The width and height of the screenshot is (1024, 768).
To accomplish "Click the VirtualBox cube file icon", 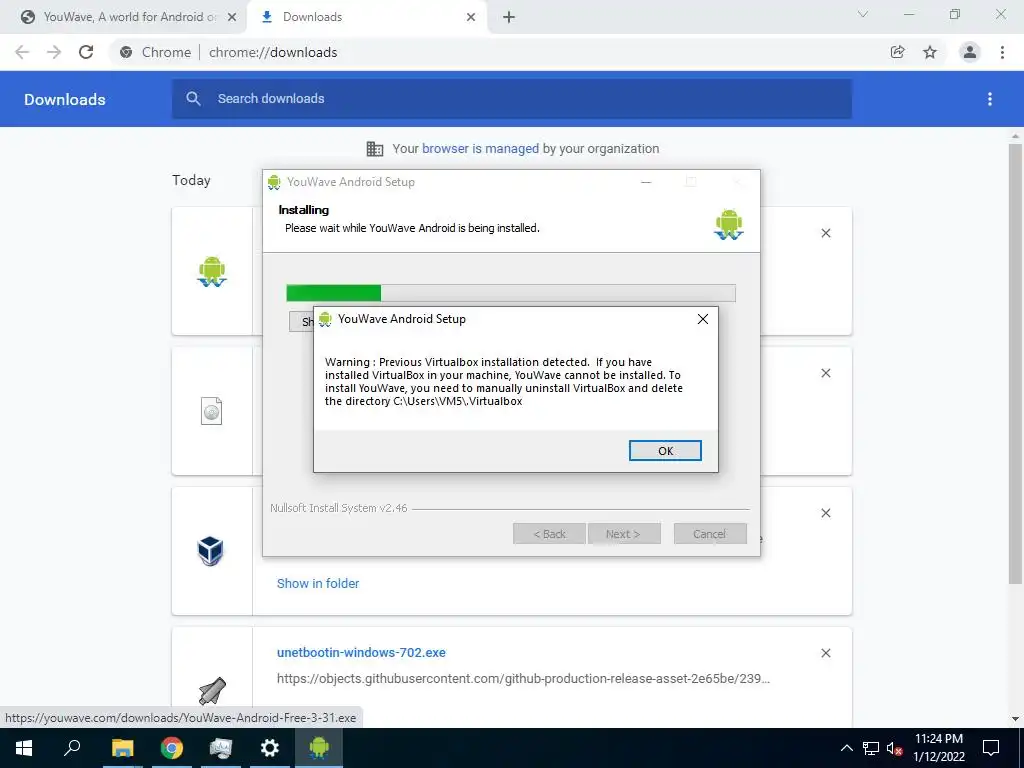I will 211,551.
